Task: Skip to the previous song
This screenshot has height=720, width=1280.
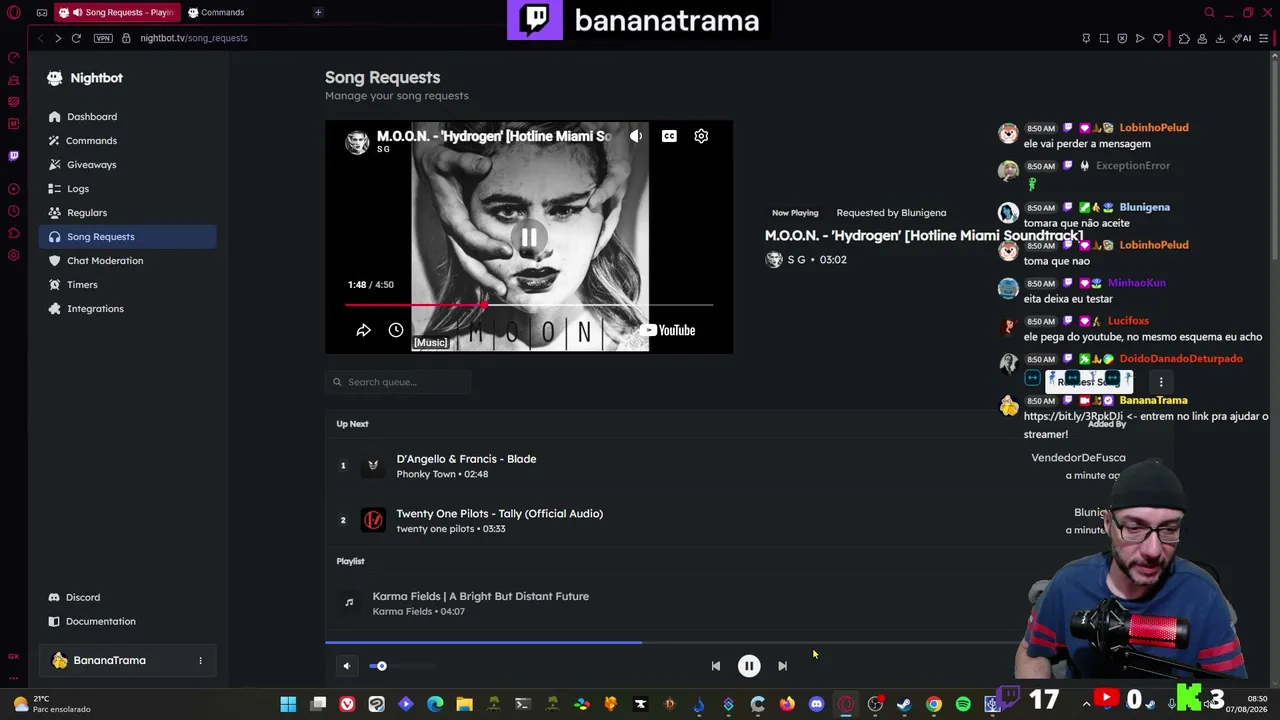Action: pos(715,666)
